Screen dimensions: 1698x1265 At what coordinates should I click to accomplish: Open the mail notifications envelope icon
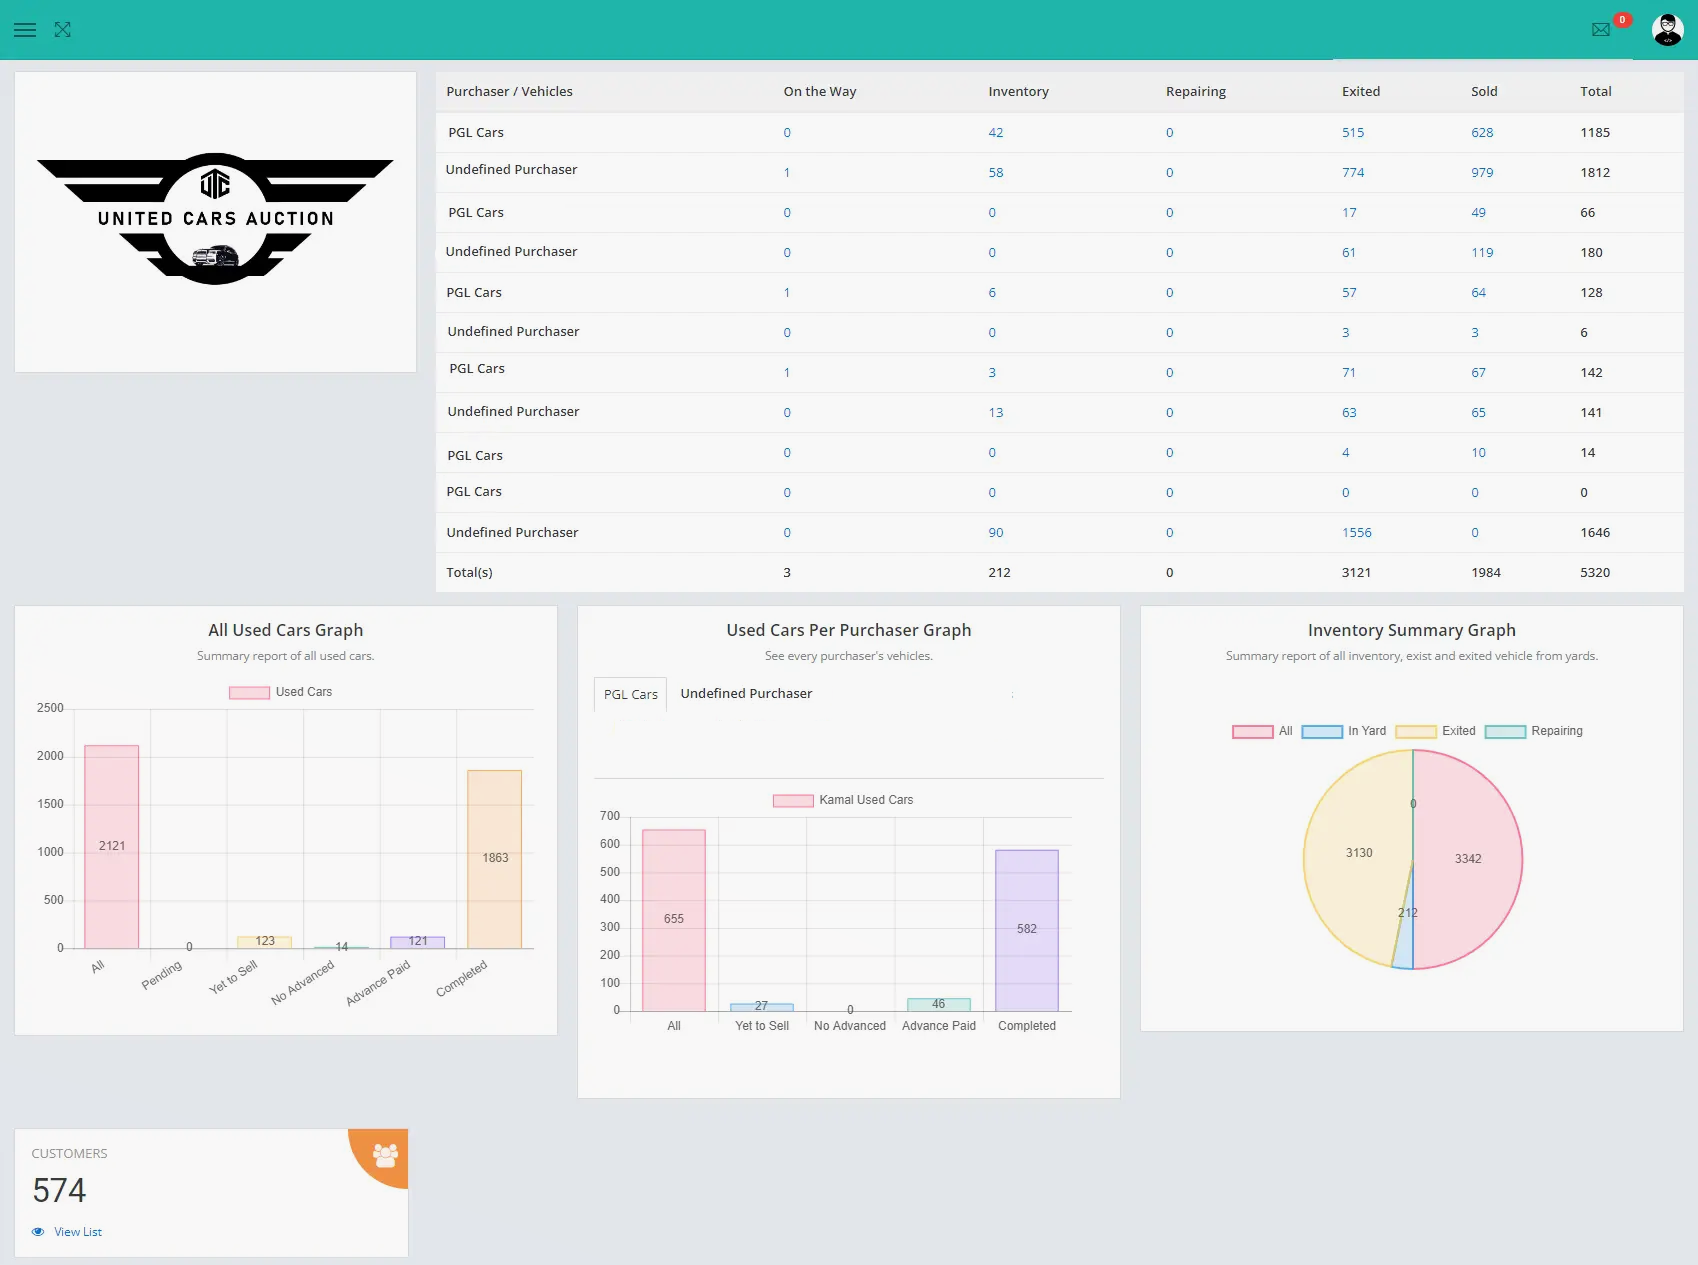1600,30
